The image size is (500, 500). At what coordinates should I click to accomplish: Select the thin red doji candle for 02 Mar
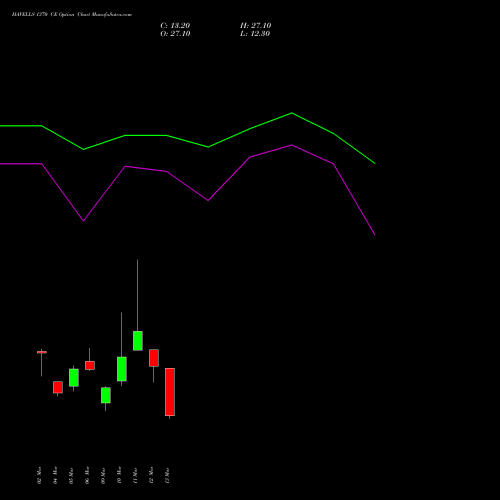pyautogui.click(x=42, y=352)
